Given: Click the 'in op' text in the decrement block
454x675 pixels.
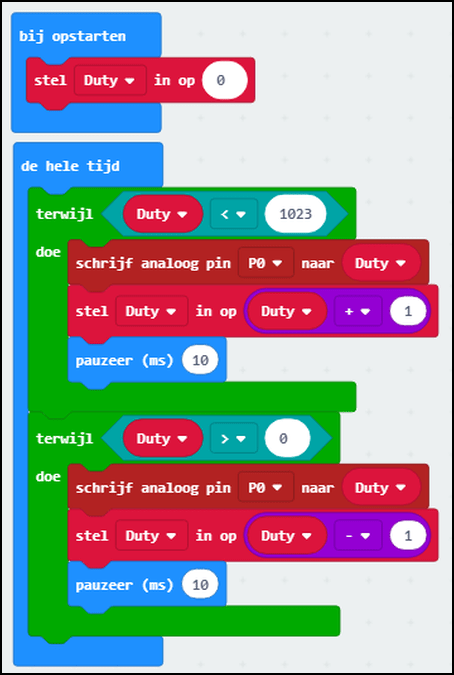Looking at the screenshot, I should [x=216, y=536].
